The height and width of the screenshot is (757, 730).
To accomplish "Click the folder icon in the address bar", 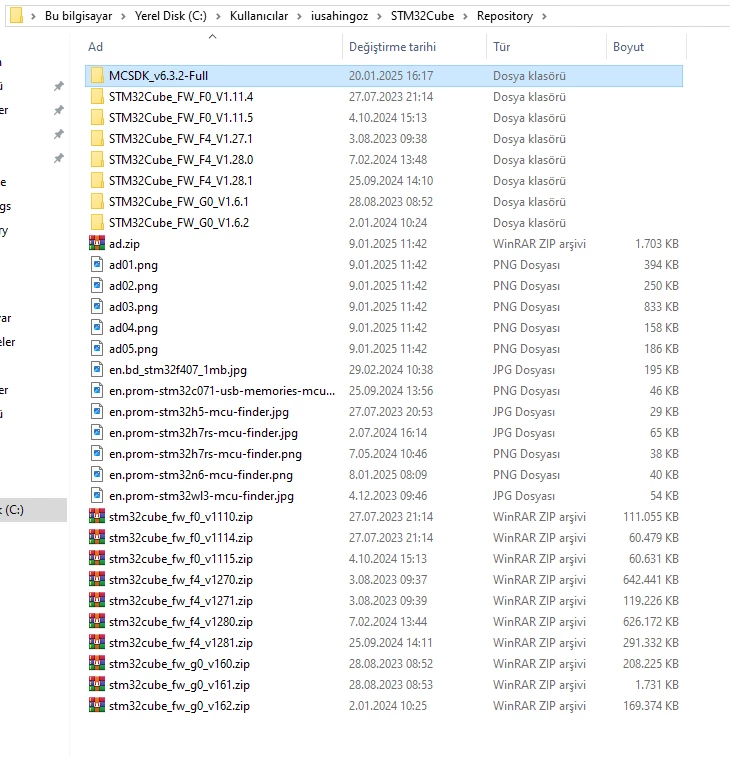I will click(16, 15).
